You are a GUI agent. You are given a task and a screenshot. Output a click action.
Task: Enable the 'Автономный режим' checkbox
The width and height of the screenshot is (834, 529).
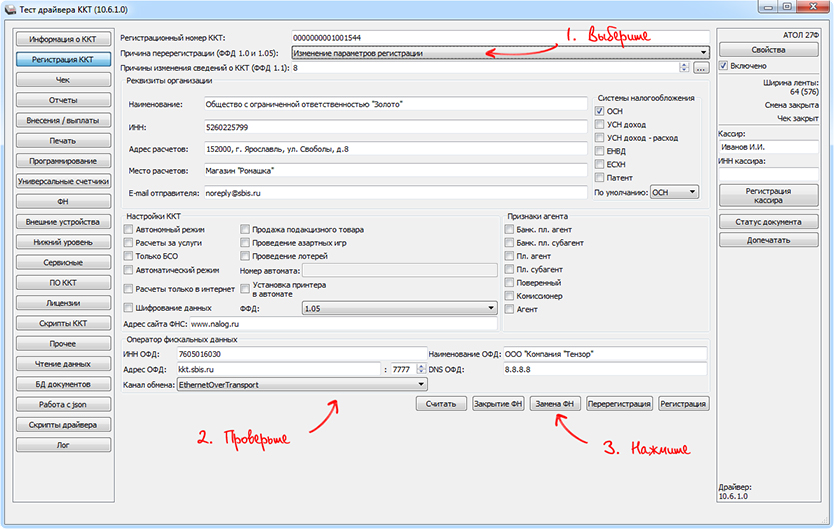128,229
